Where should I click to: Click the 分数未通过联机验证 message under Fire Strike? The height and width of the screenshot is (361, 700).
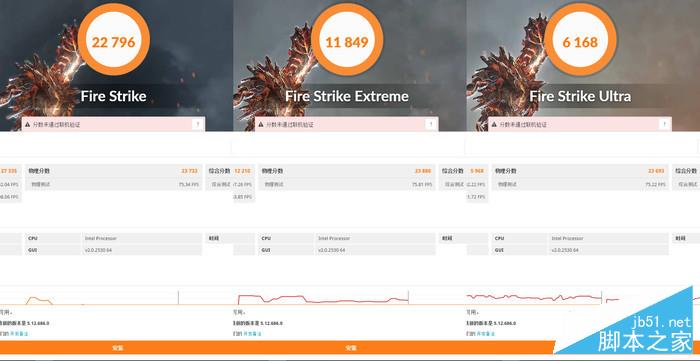[56, 125]
